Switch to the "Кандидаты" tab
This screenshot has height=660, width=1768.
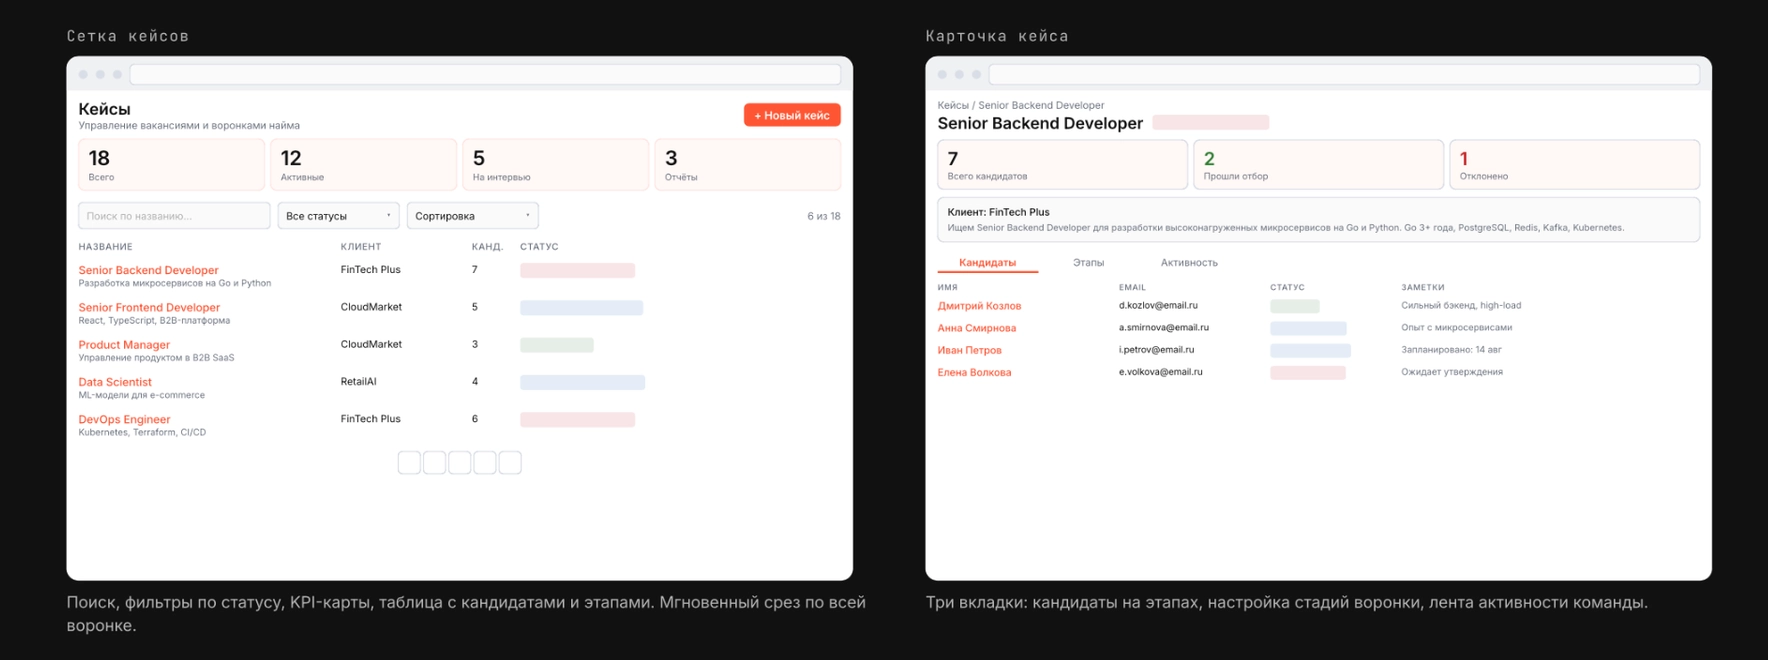[987, 263]
